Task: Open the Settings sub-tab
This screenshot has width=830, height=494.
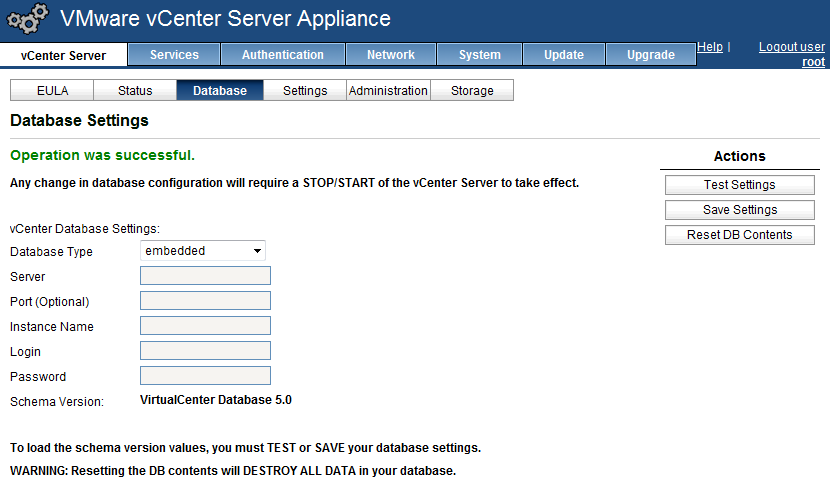Action: coord(305,91)
